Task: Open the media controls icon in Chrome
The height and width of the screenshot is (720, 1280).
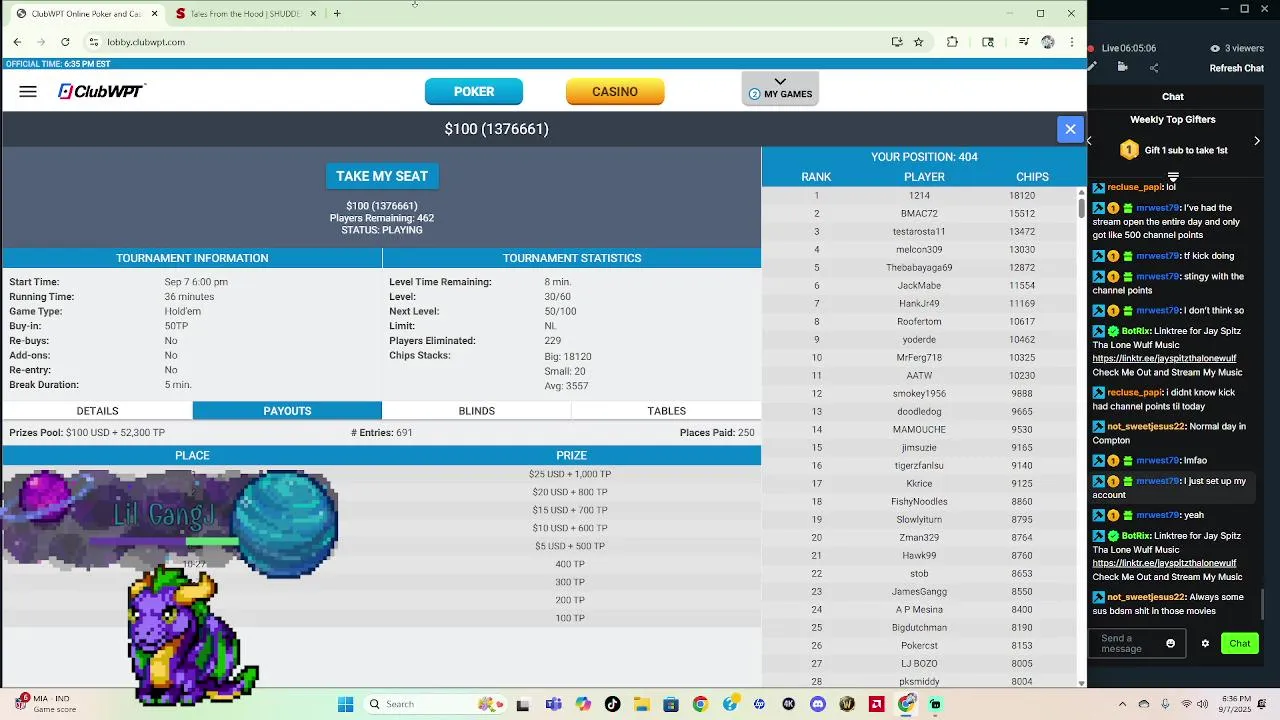Action: (x=1024, y=42)
